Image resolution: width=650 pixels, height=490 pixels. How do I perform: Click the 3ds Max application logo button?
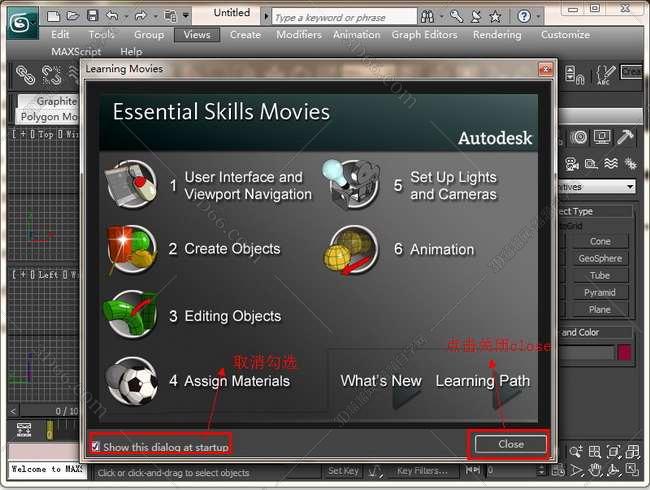22,24
